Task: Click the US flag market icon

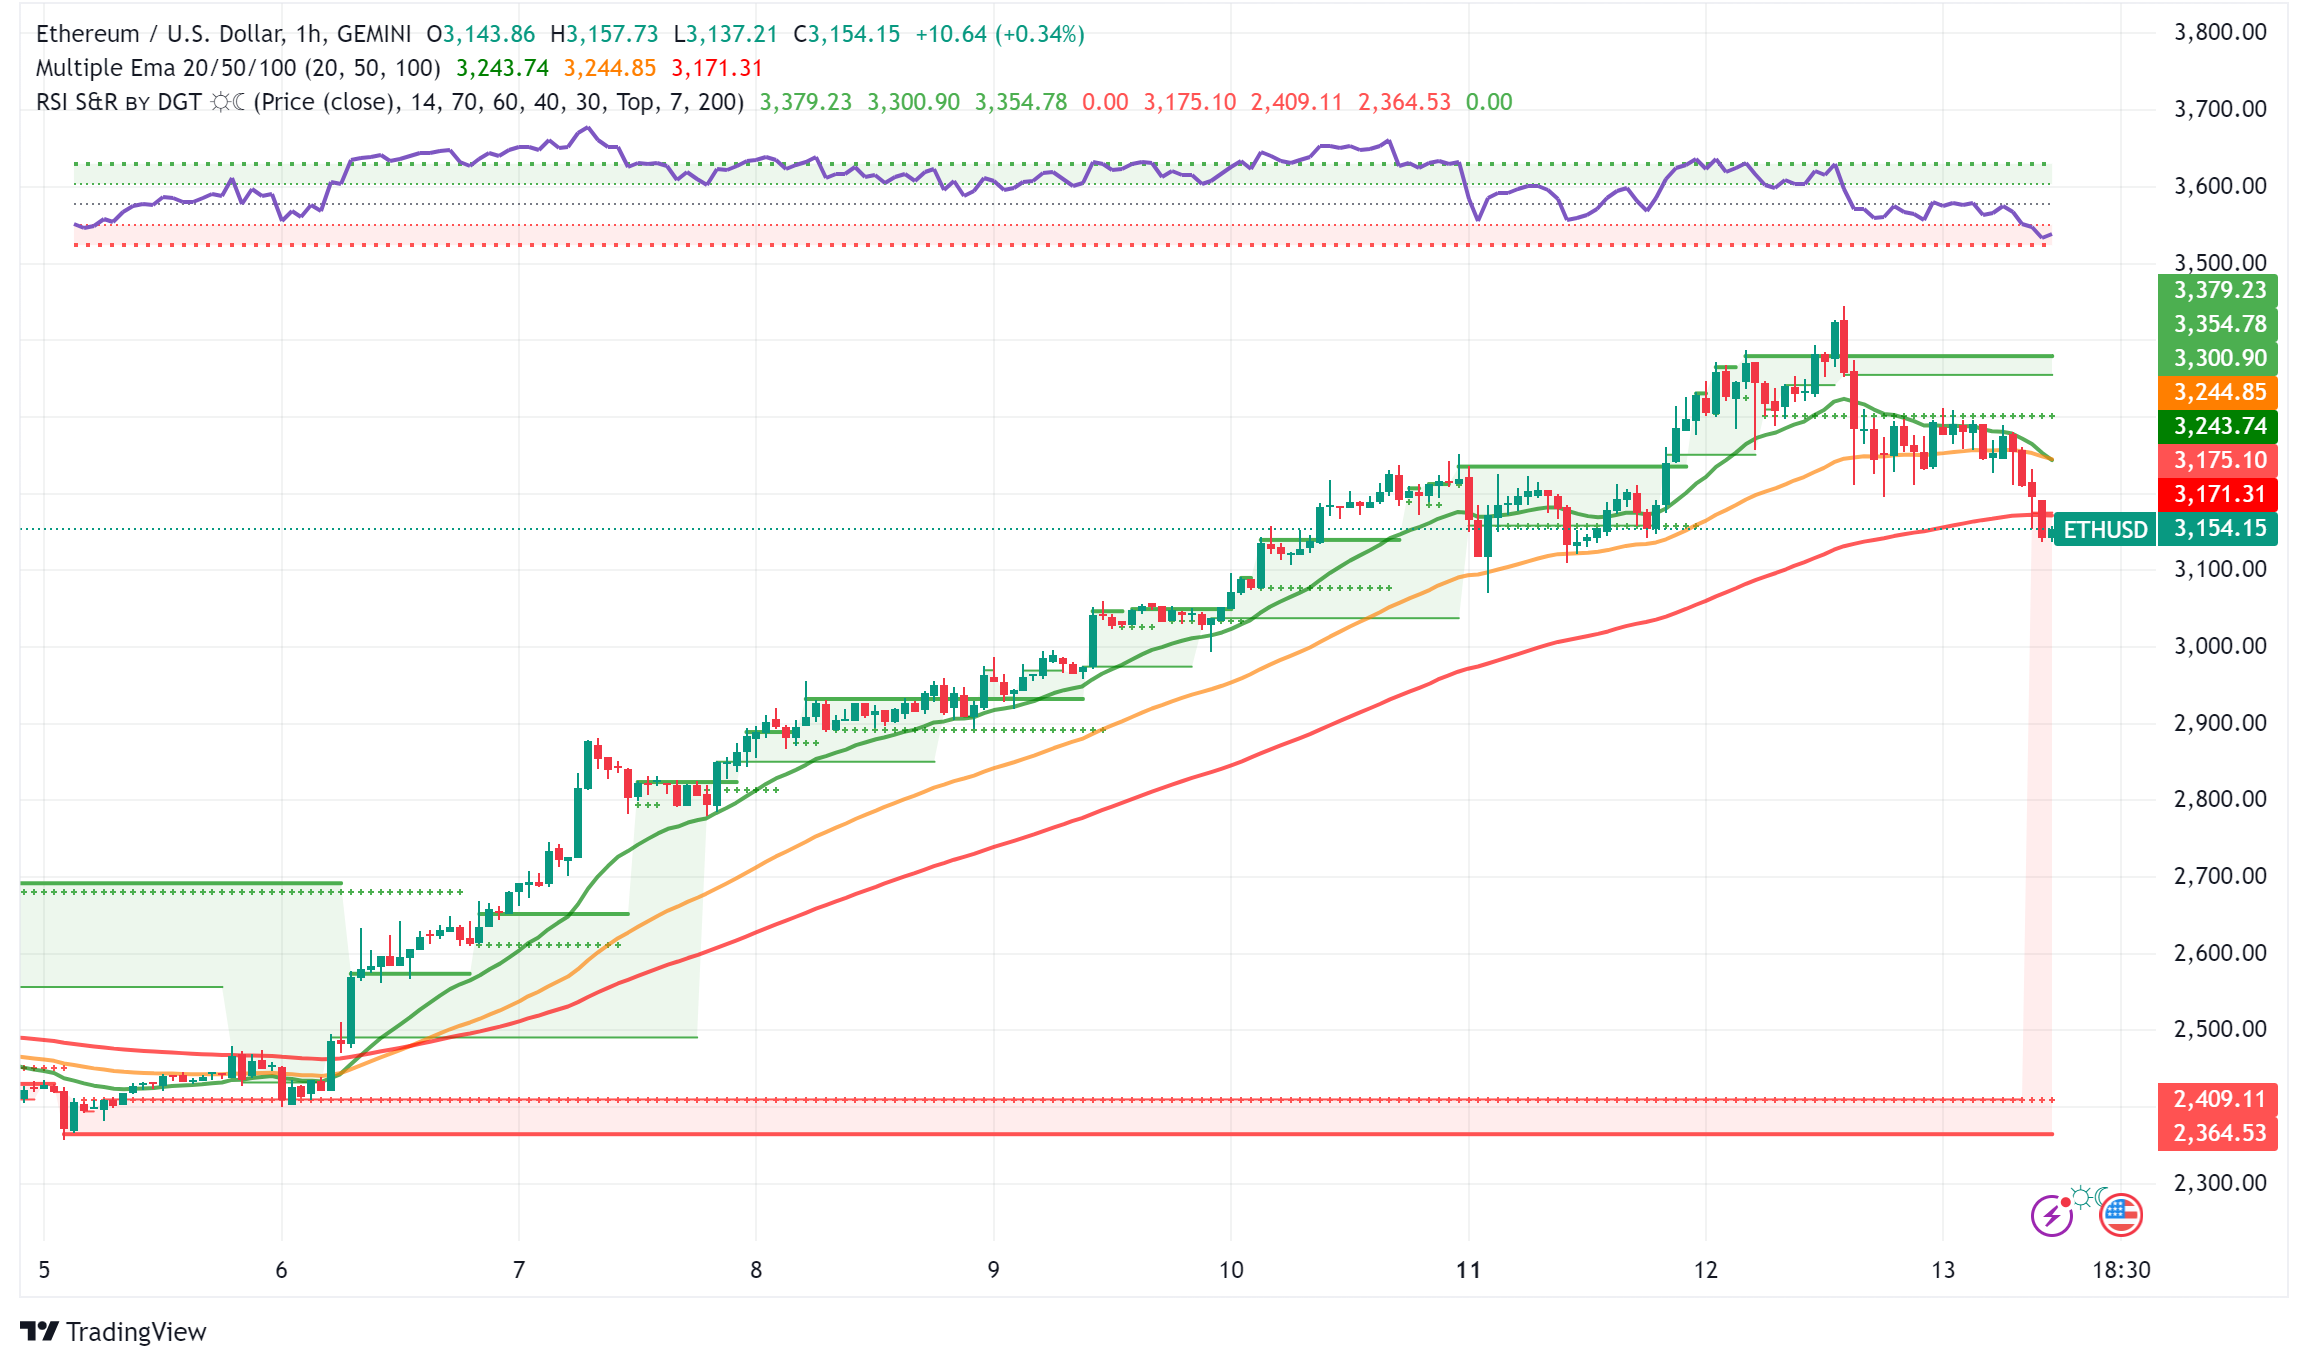Action: pyautogui.click(x=2122, y=1216)
